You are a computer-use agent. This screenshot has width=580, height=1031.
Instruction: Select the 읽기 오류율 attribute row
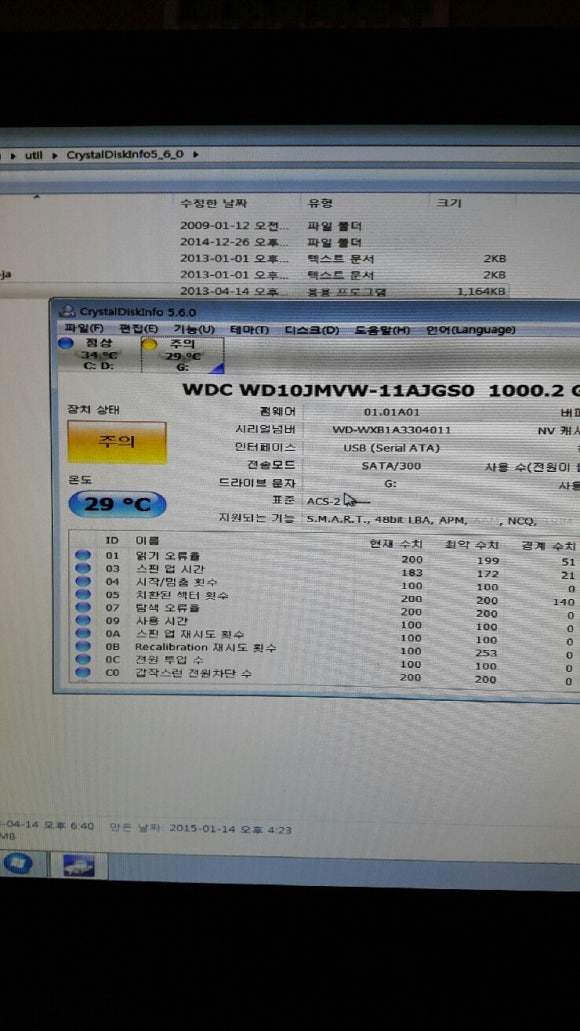(326, 558)
